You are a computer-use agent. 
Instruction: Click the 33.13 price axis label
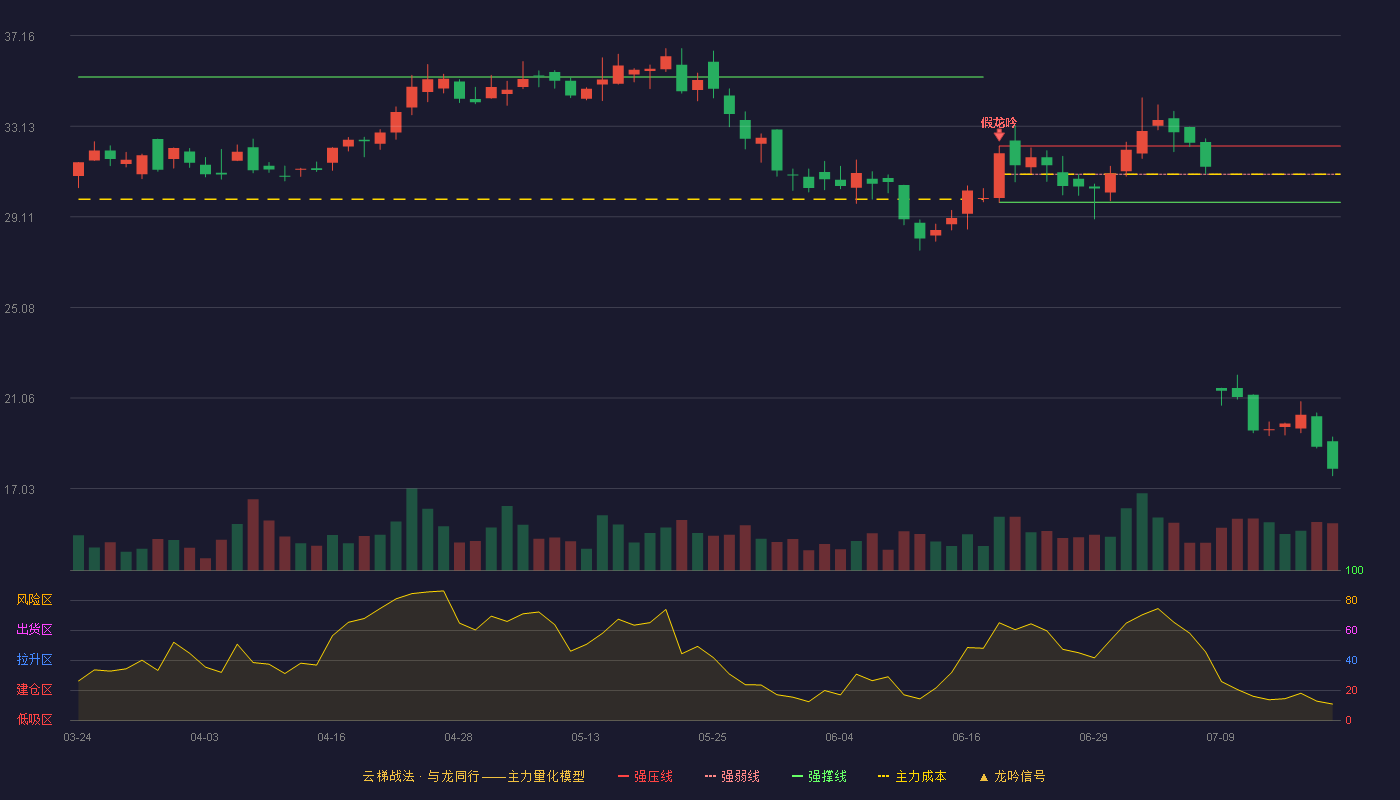(x=19, y=127)
